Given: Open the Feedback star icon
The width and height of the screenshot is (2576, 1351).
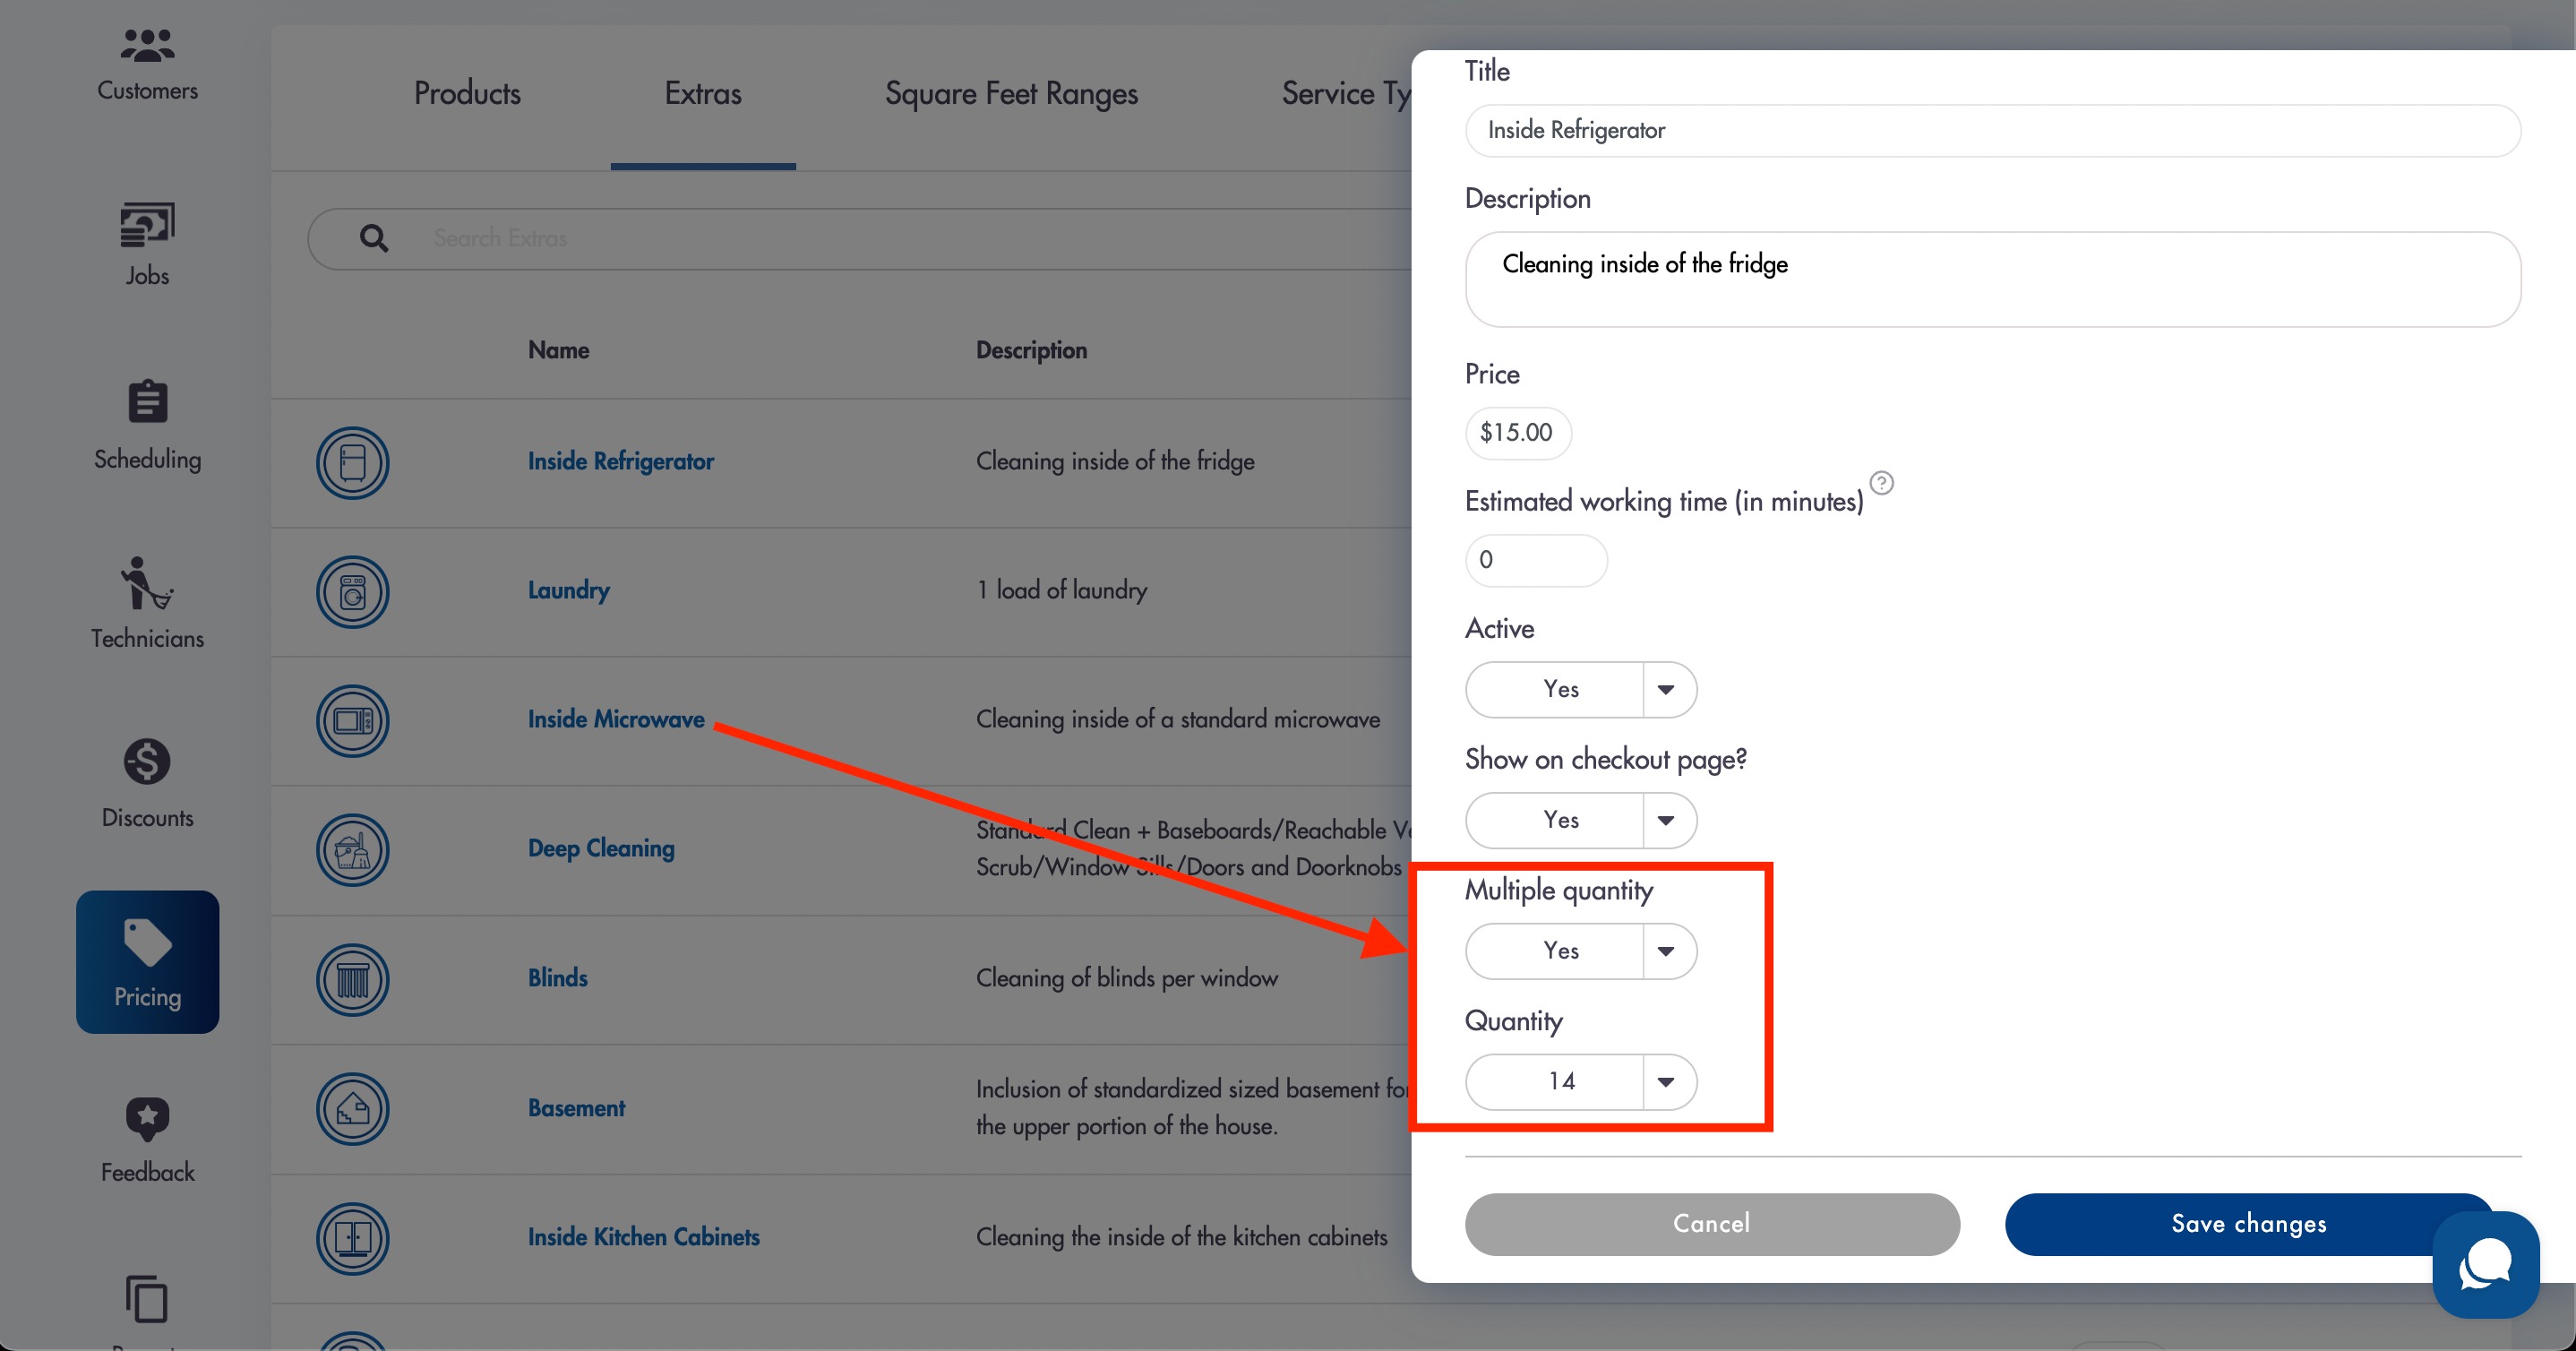Looking at the screenshot, I should click(x=147, y=1118).
